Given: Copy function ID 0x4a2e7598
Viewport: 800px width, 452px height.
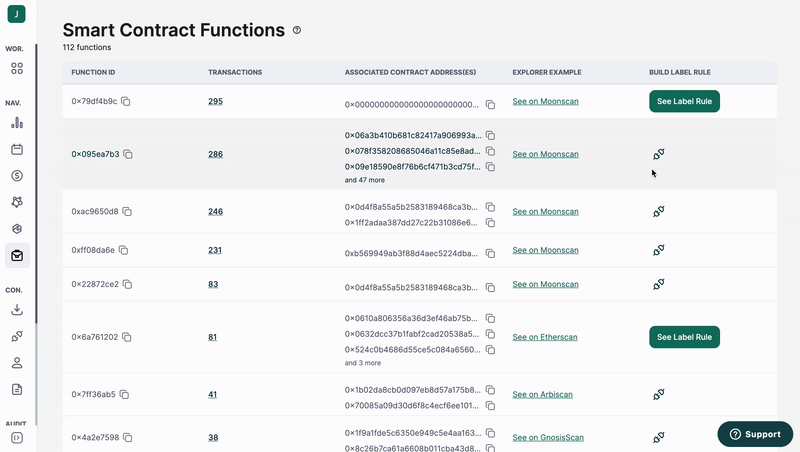Looking at the screenshot, I should tap(128, 438).
